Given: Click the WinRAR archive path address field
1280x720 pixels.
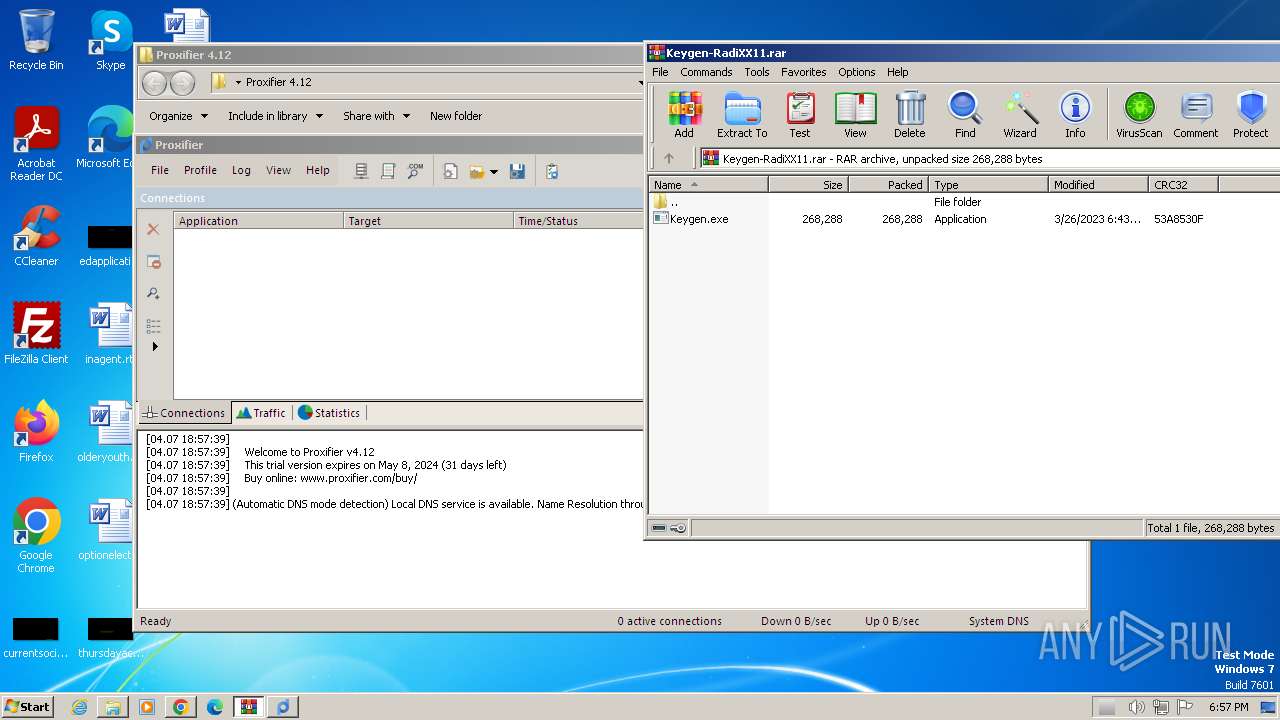Looking at the screenshot, I should [988, 158].
